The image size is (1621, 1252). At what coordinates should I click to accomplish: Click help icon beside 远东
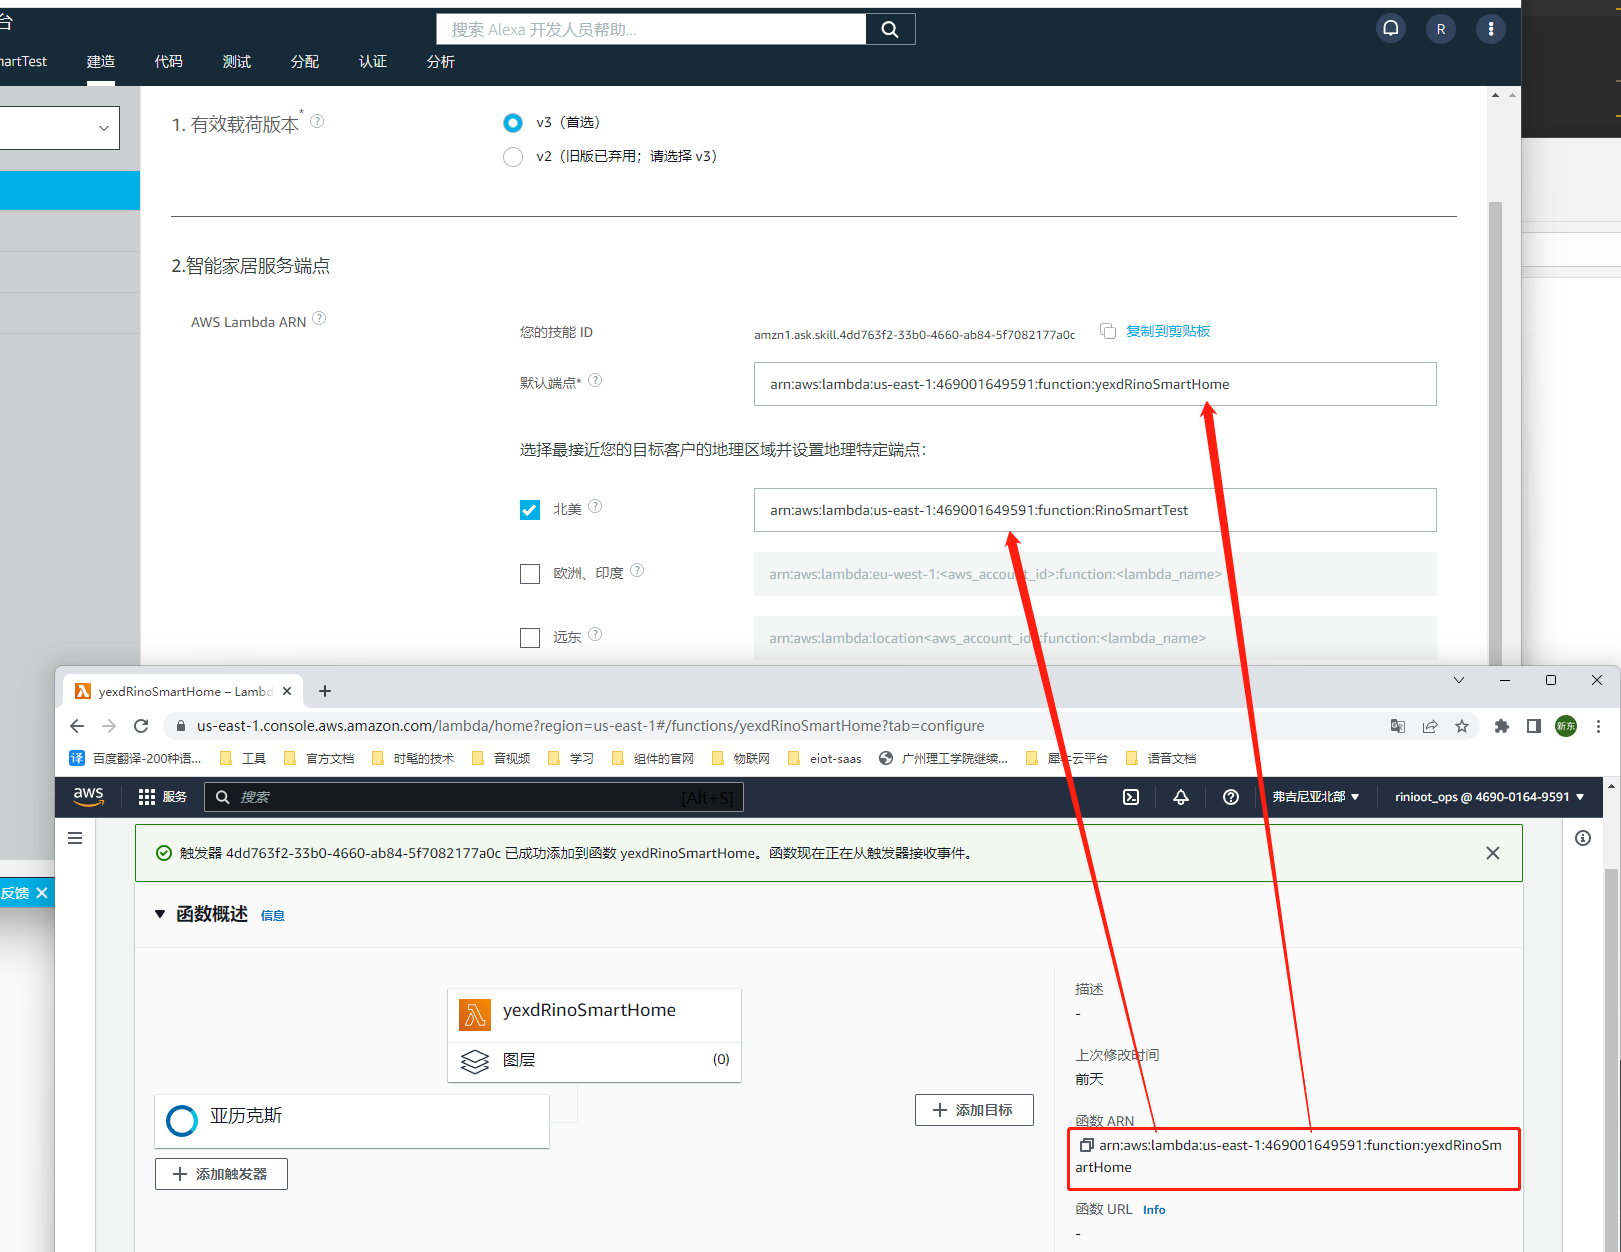[595, 634]
